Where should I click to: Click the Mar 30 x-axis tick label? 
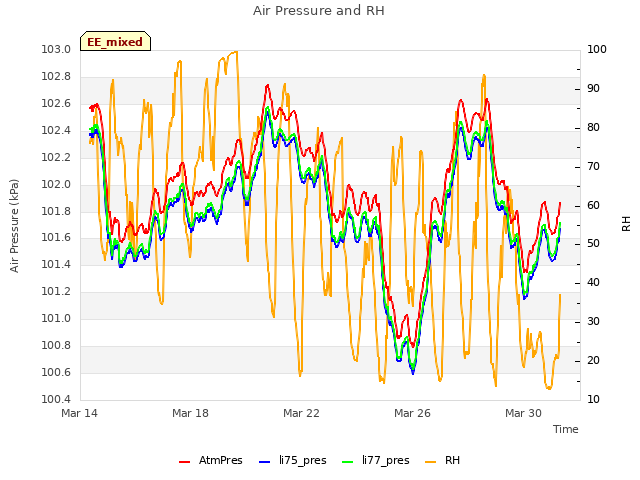tap(523, 413)
